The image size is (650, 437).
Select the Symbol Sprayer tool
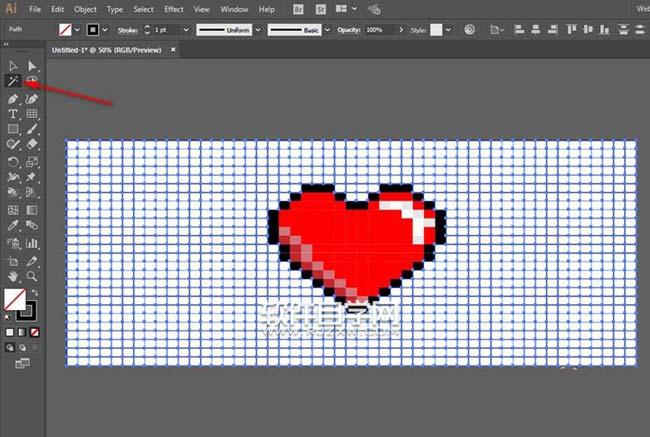pyautogui.click(x=13, y=243)
